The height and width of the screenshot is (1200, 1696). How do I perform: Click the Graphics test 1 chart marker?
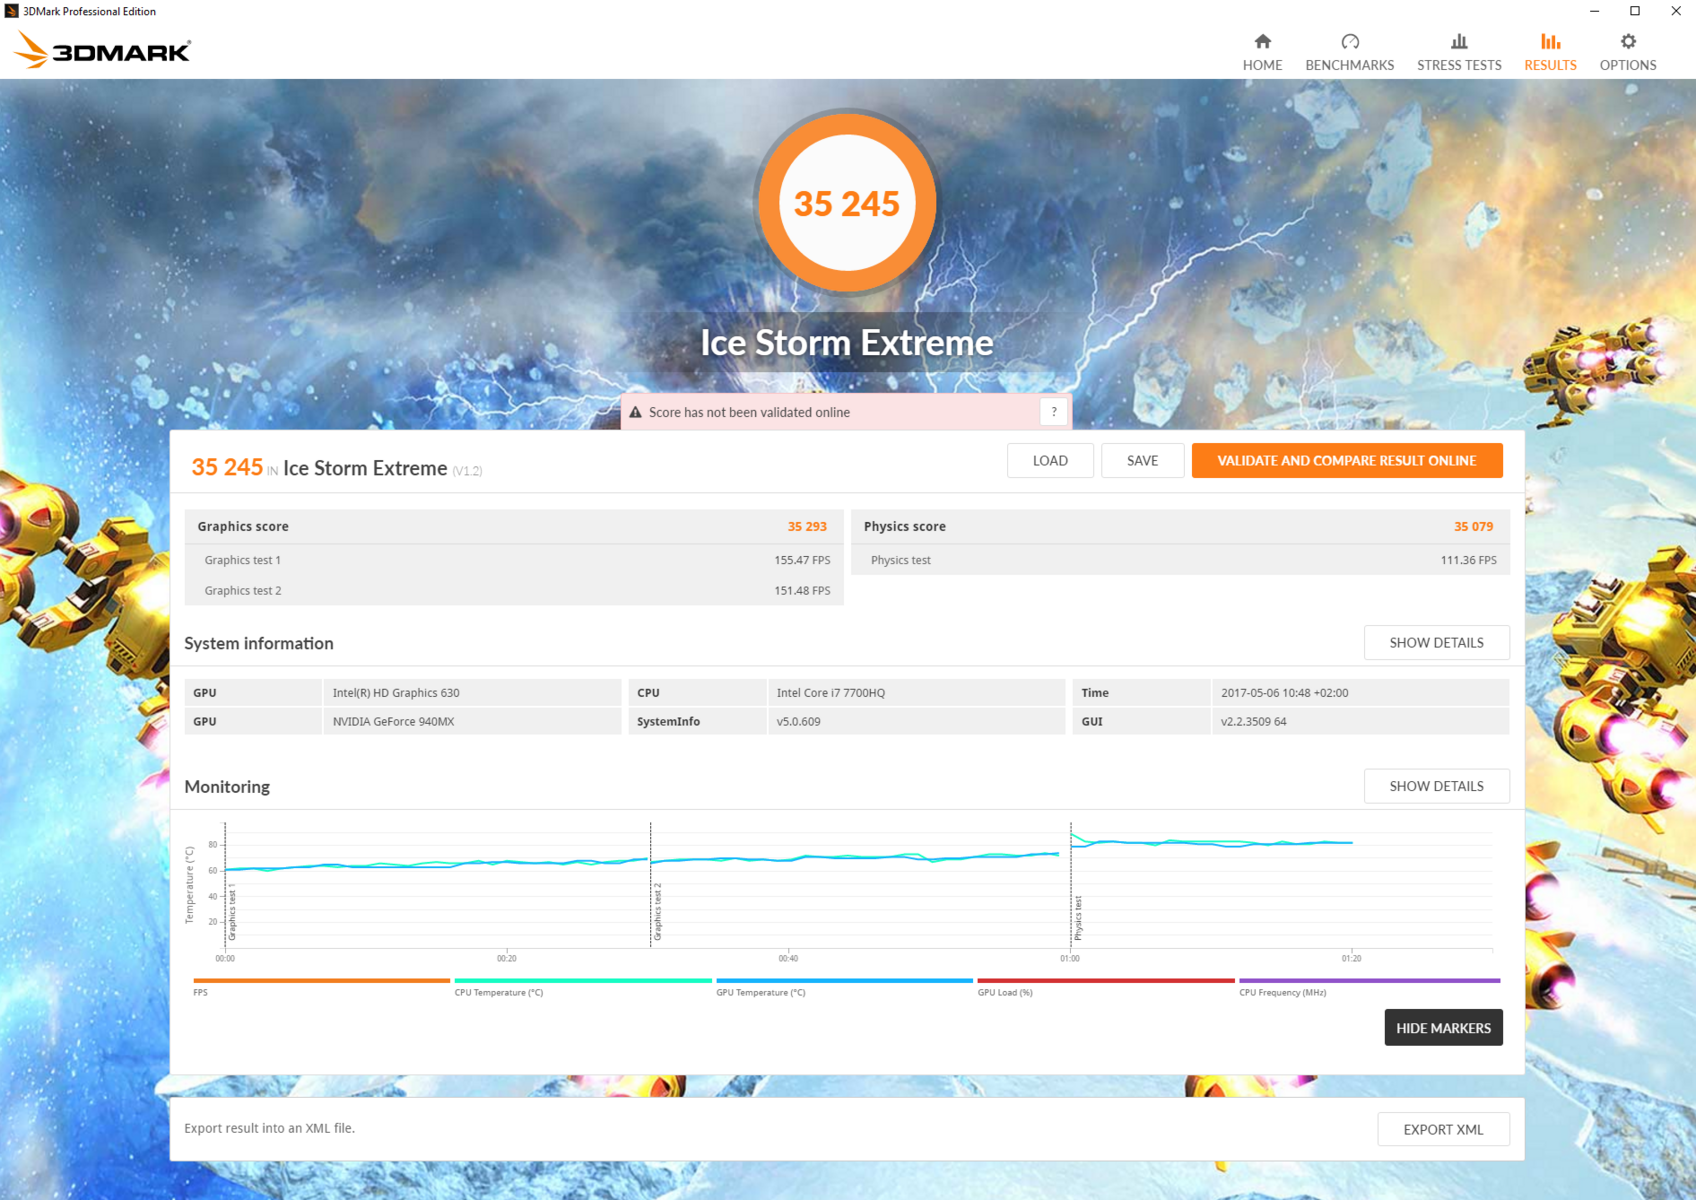point(233,912)
